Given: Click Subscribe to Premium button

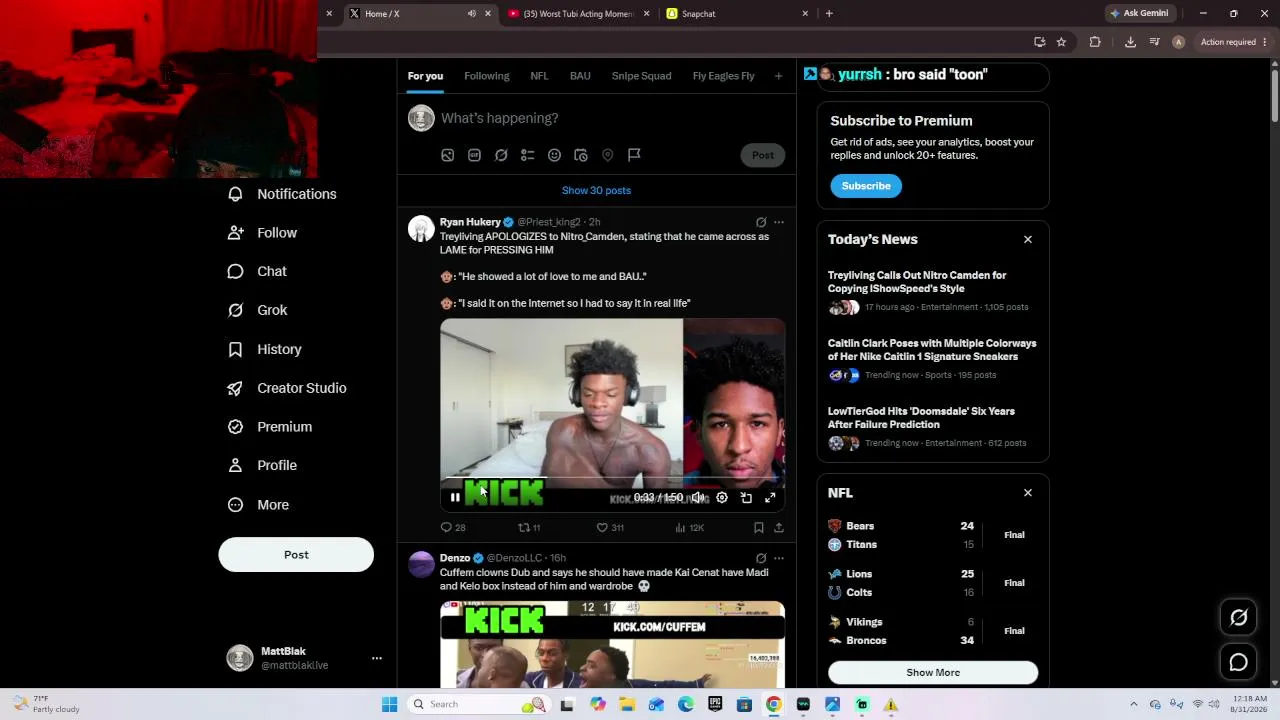Looking at the screenshot, I should tap(866, 186).
